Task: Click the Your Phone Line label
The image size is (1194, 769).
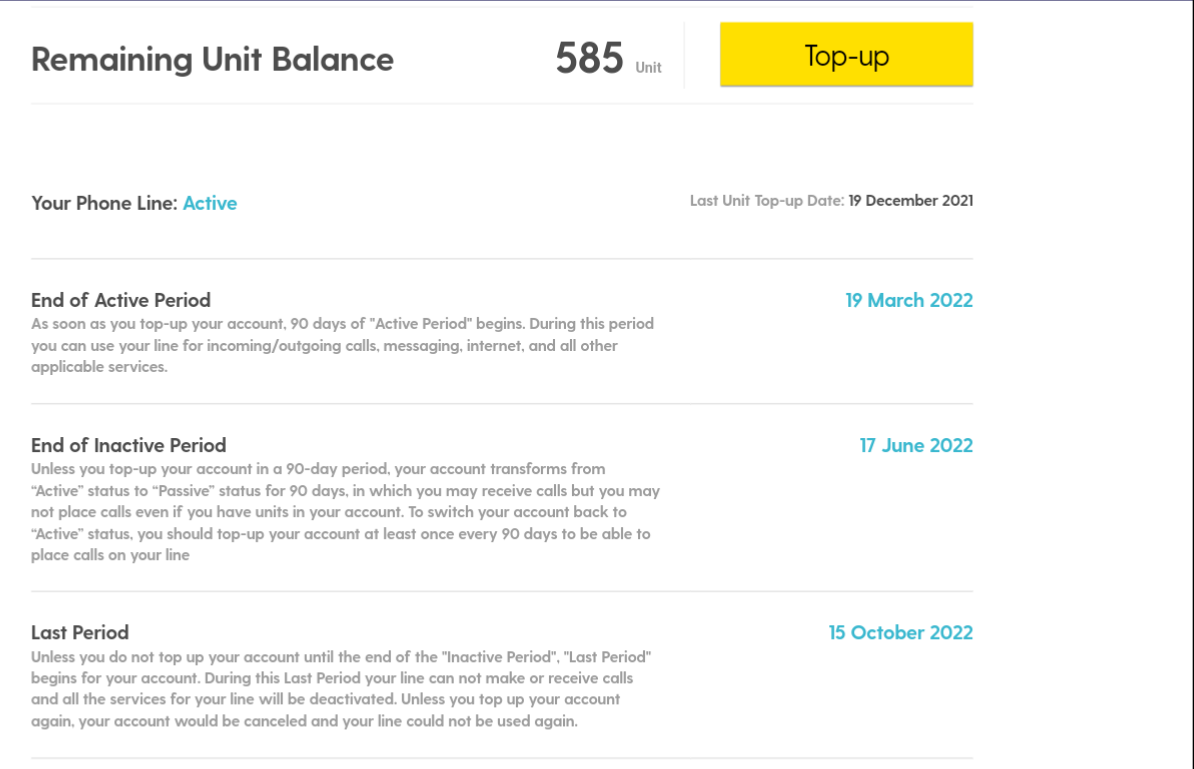Action: (x=104, y=203)
